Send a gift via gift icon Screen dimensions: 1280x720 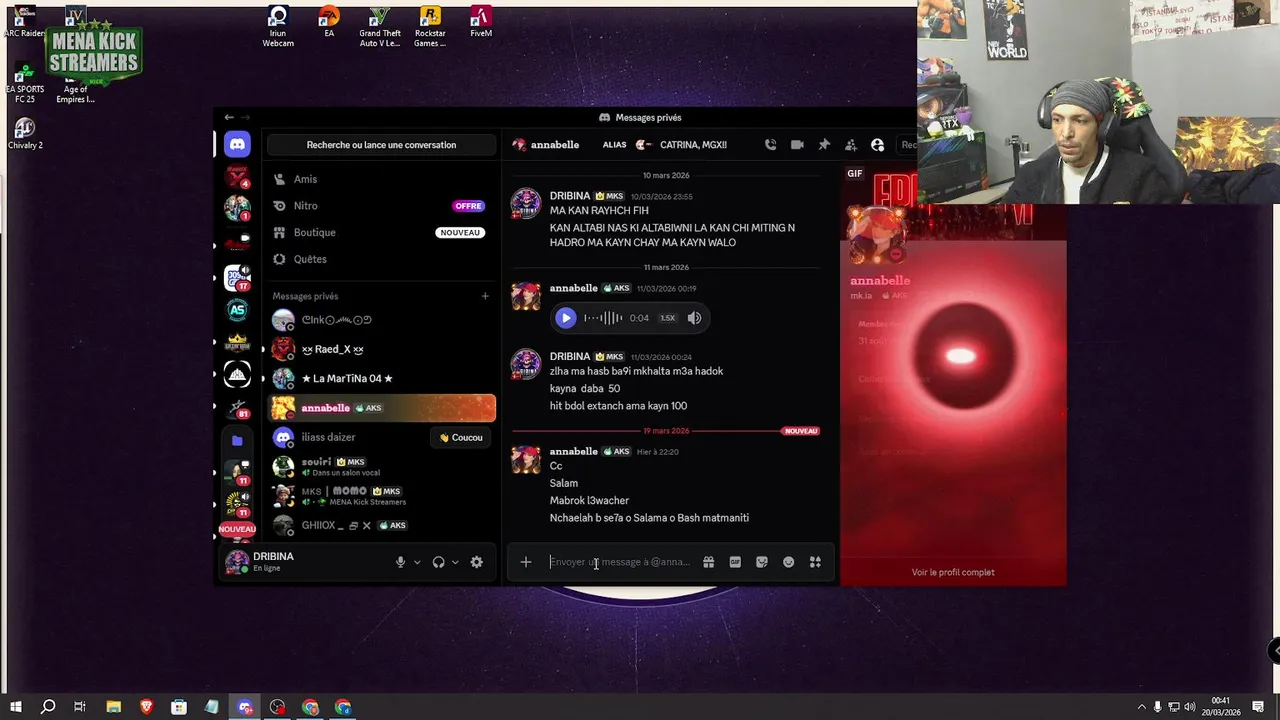(x=708, y=562)
